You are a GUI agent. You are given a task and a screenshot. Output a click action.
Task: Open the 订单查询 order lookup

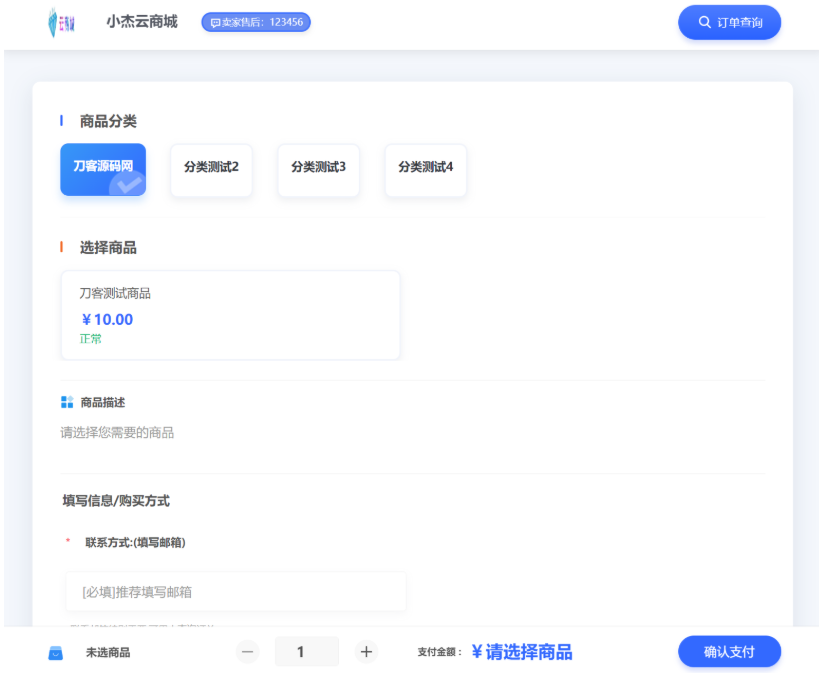coord(729,21)
